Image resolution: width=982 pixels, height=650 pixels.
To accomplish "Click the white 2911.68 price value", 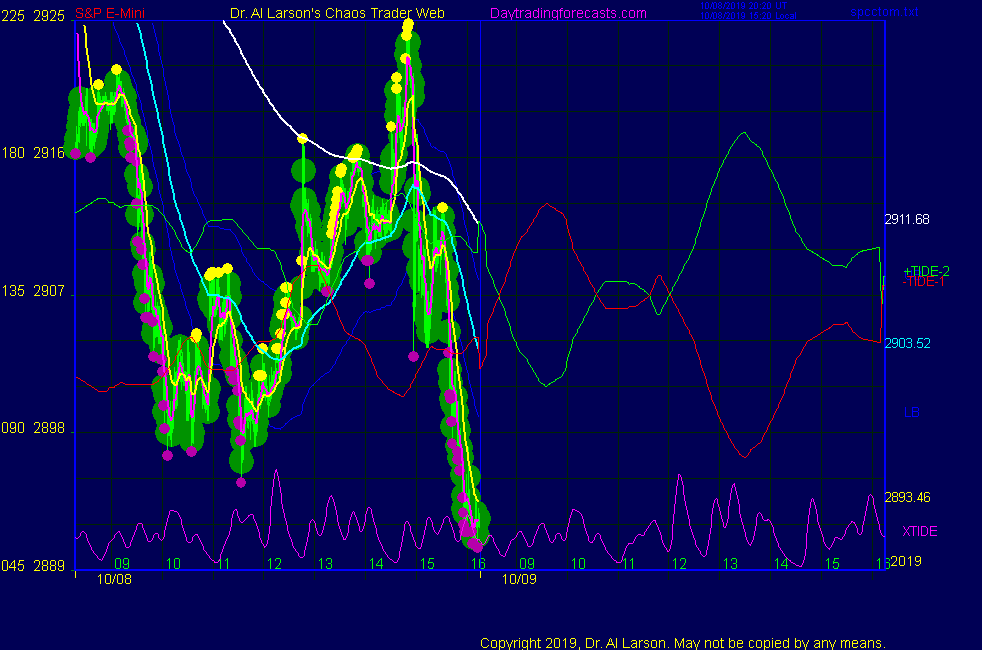I will pyautogui.click(x=907, y=219).
